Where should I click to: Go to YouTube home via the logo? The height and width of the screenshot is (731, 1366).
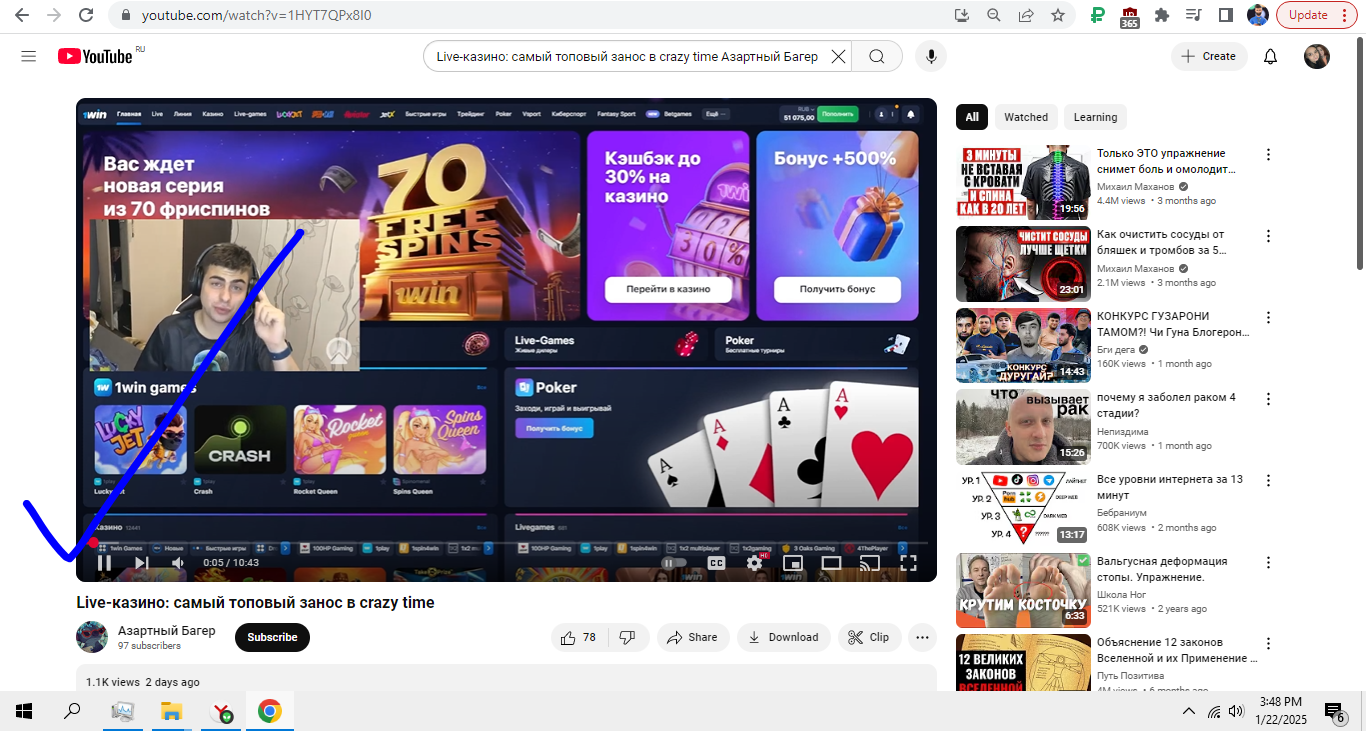[95, 57]
